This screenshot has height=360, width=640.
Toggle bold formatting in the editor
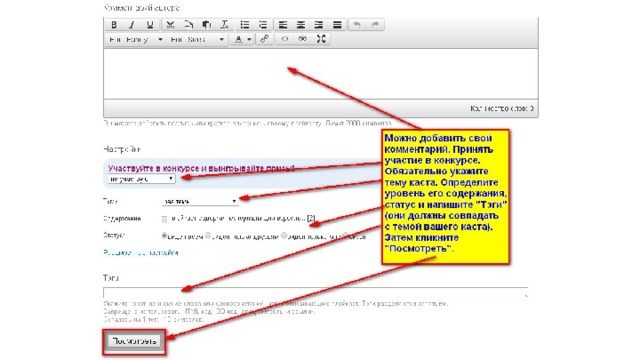(x=114, y=25)
